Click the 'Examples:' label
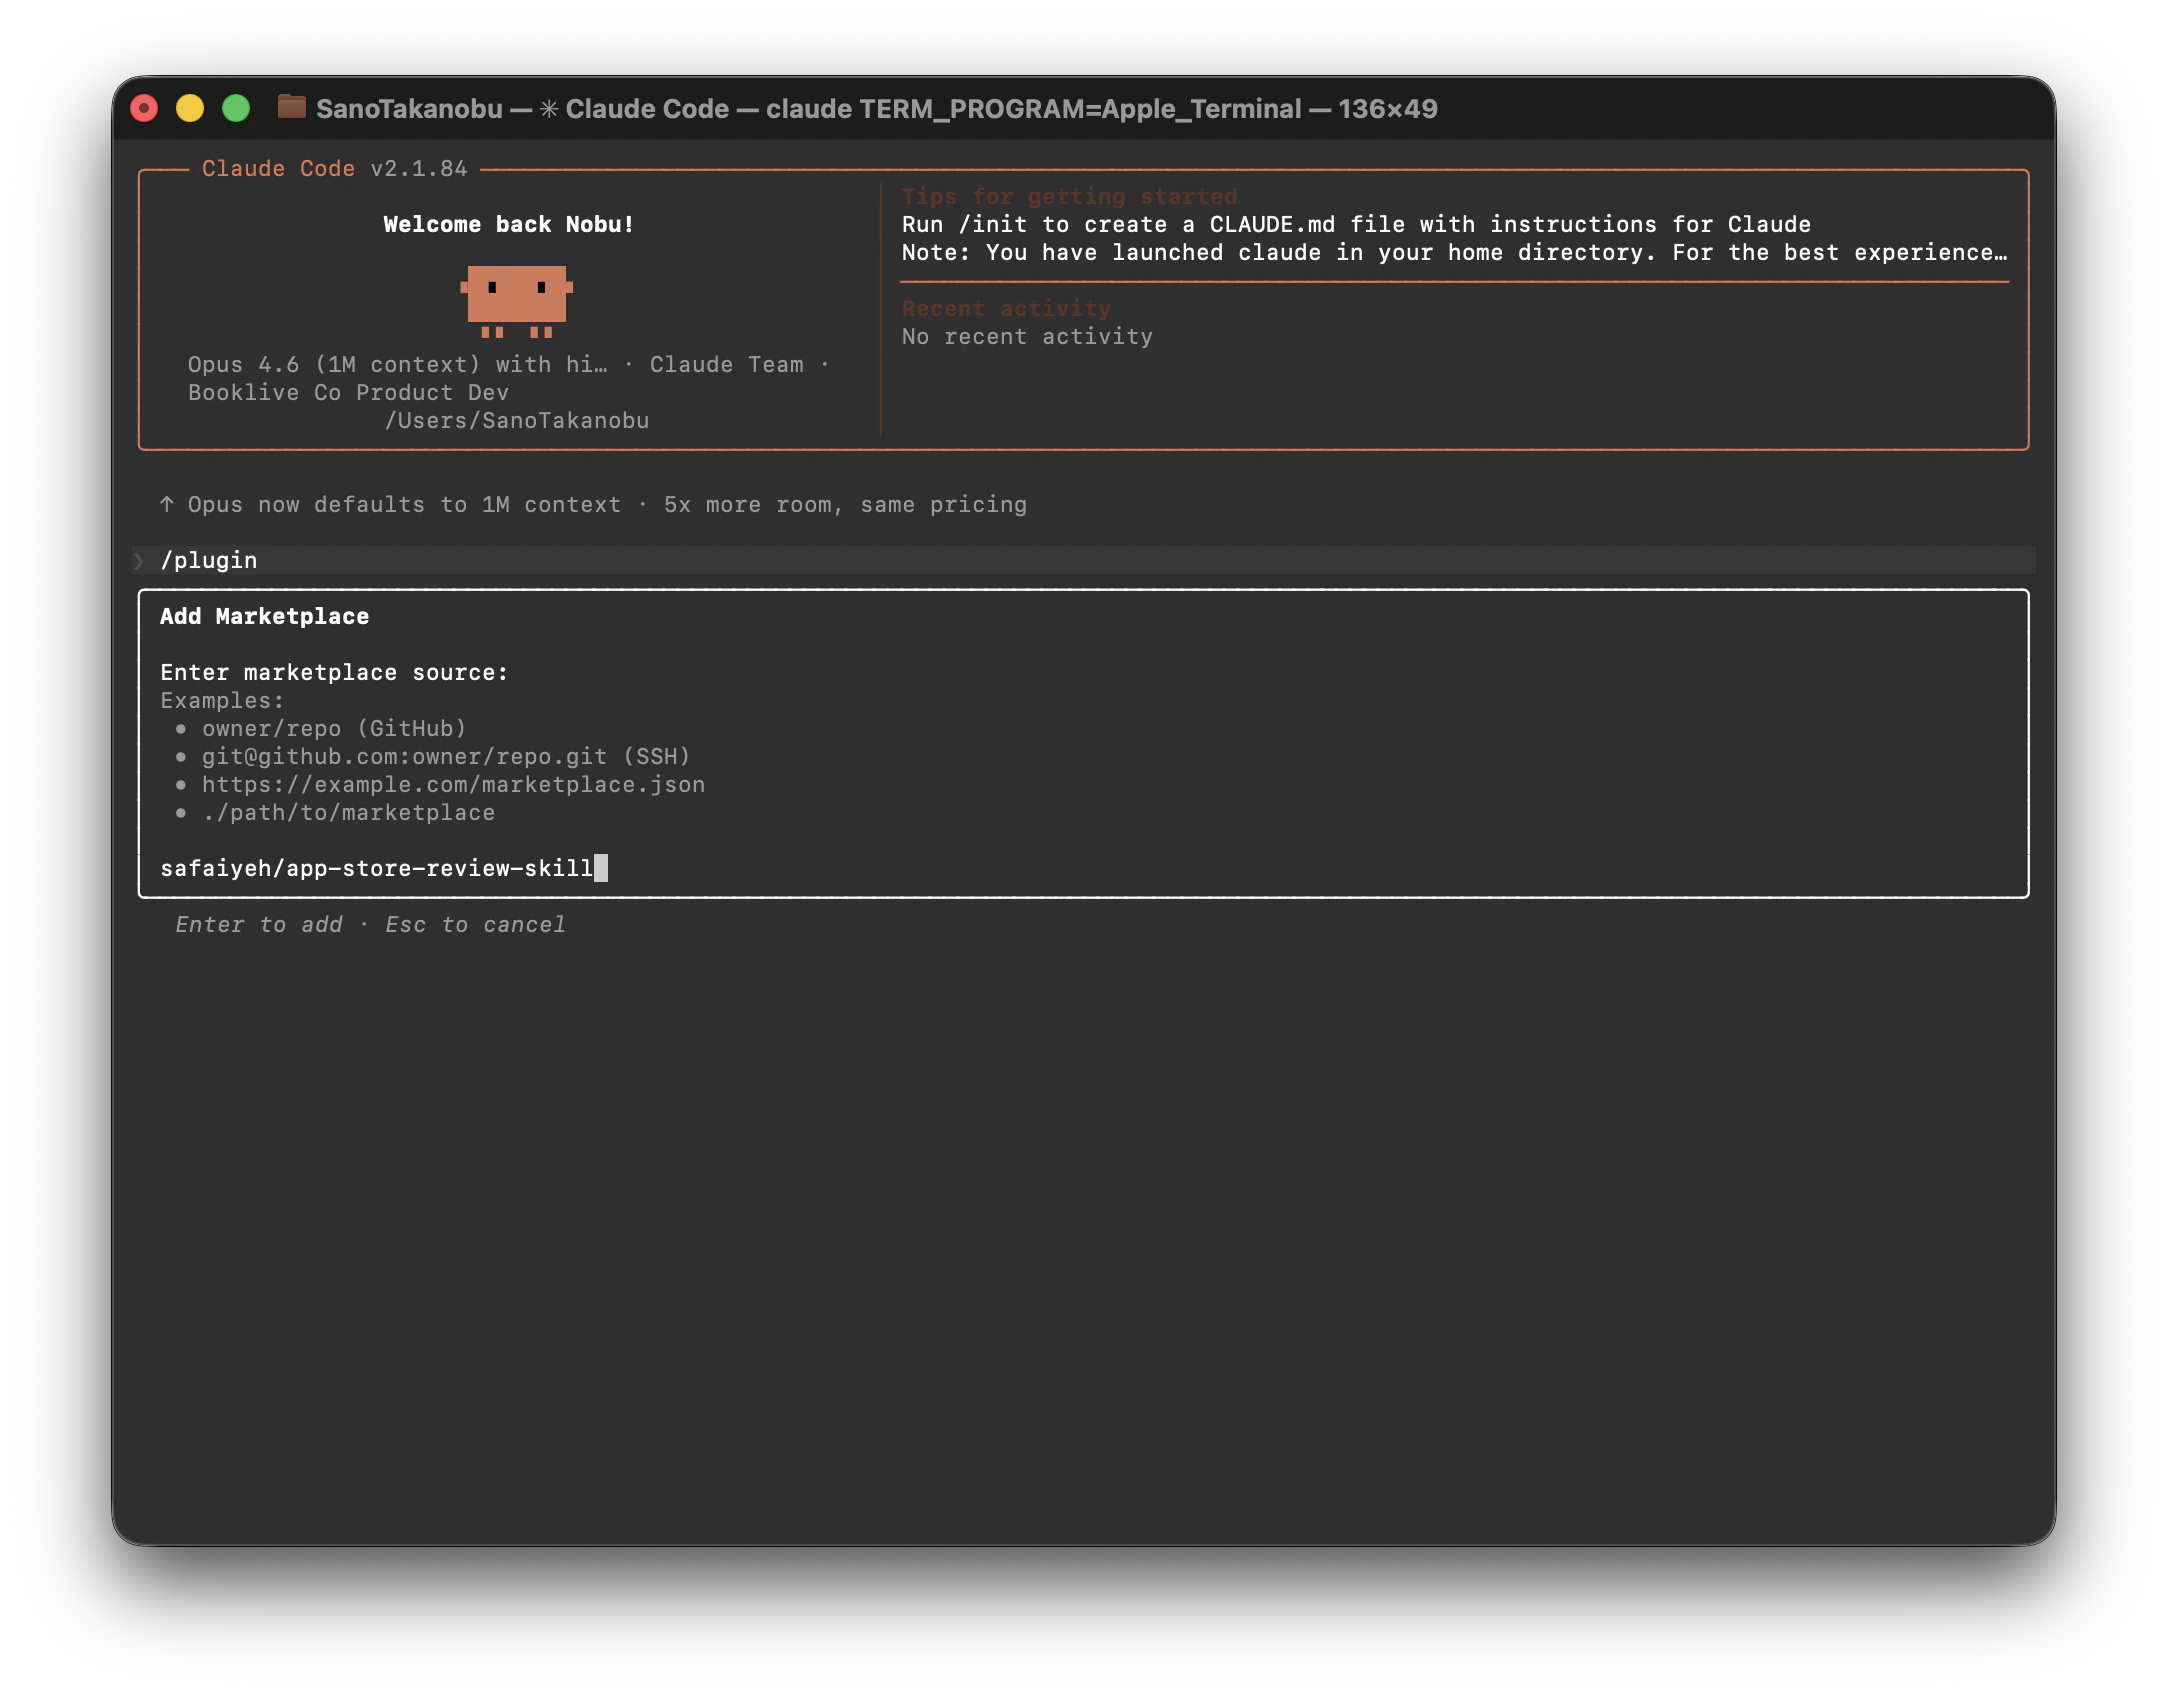 point(222,700)
